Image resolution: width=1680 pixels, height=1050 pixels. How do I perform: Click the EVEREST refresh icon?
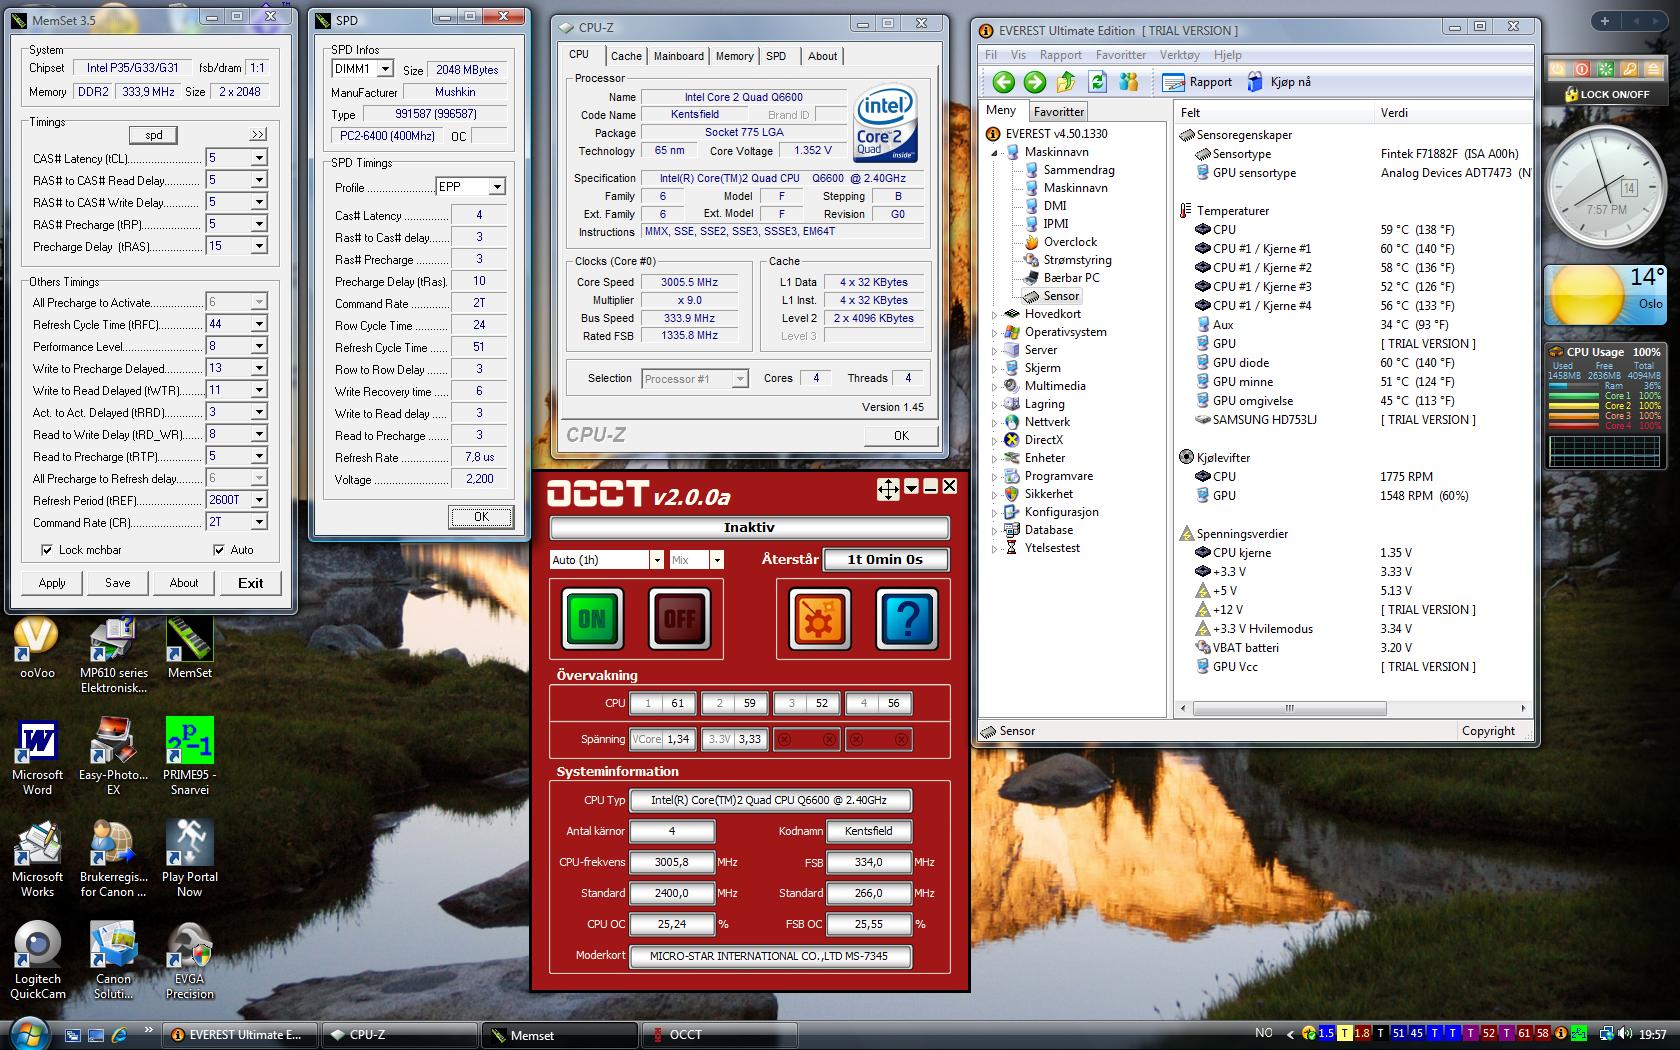(x=1098, y=82)
